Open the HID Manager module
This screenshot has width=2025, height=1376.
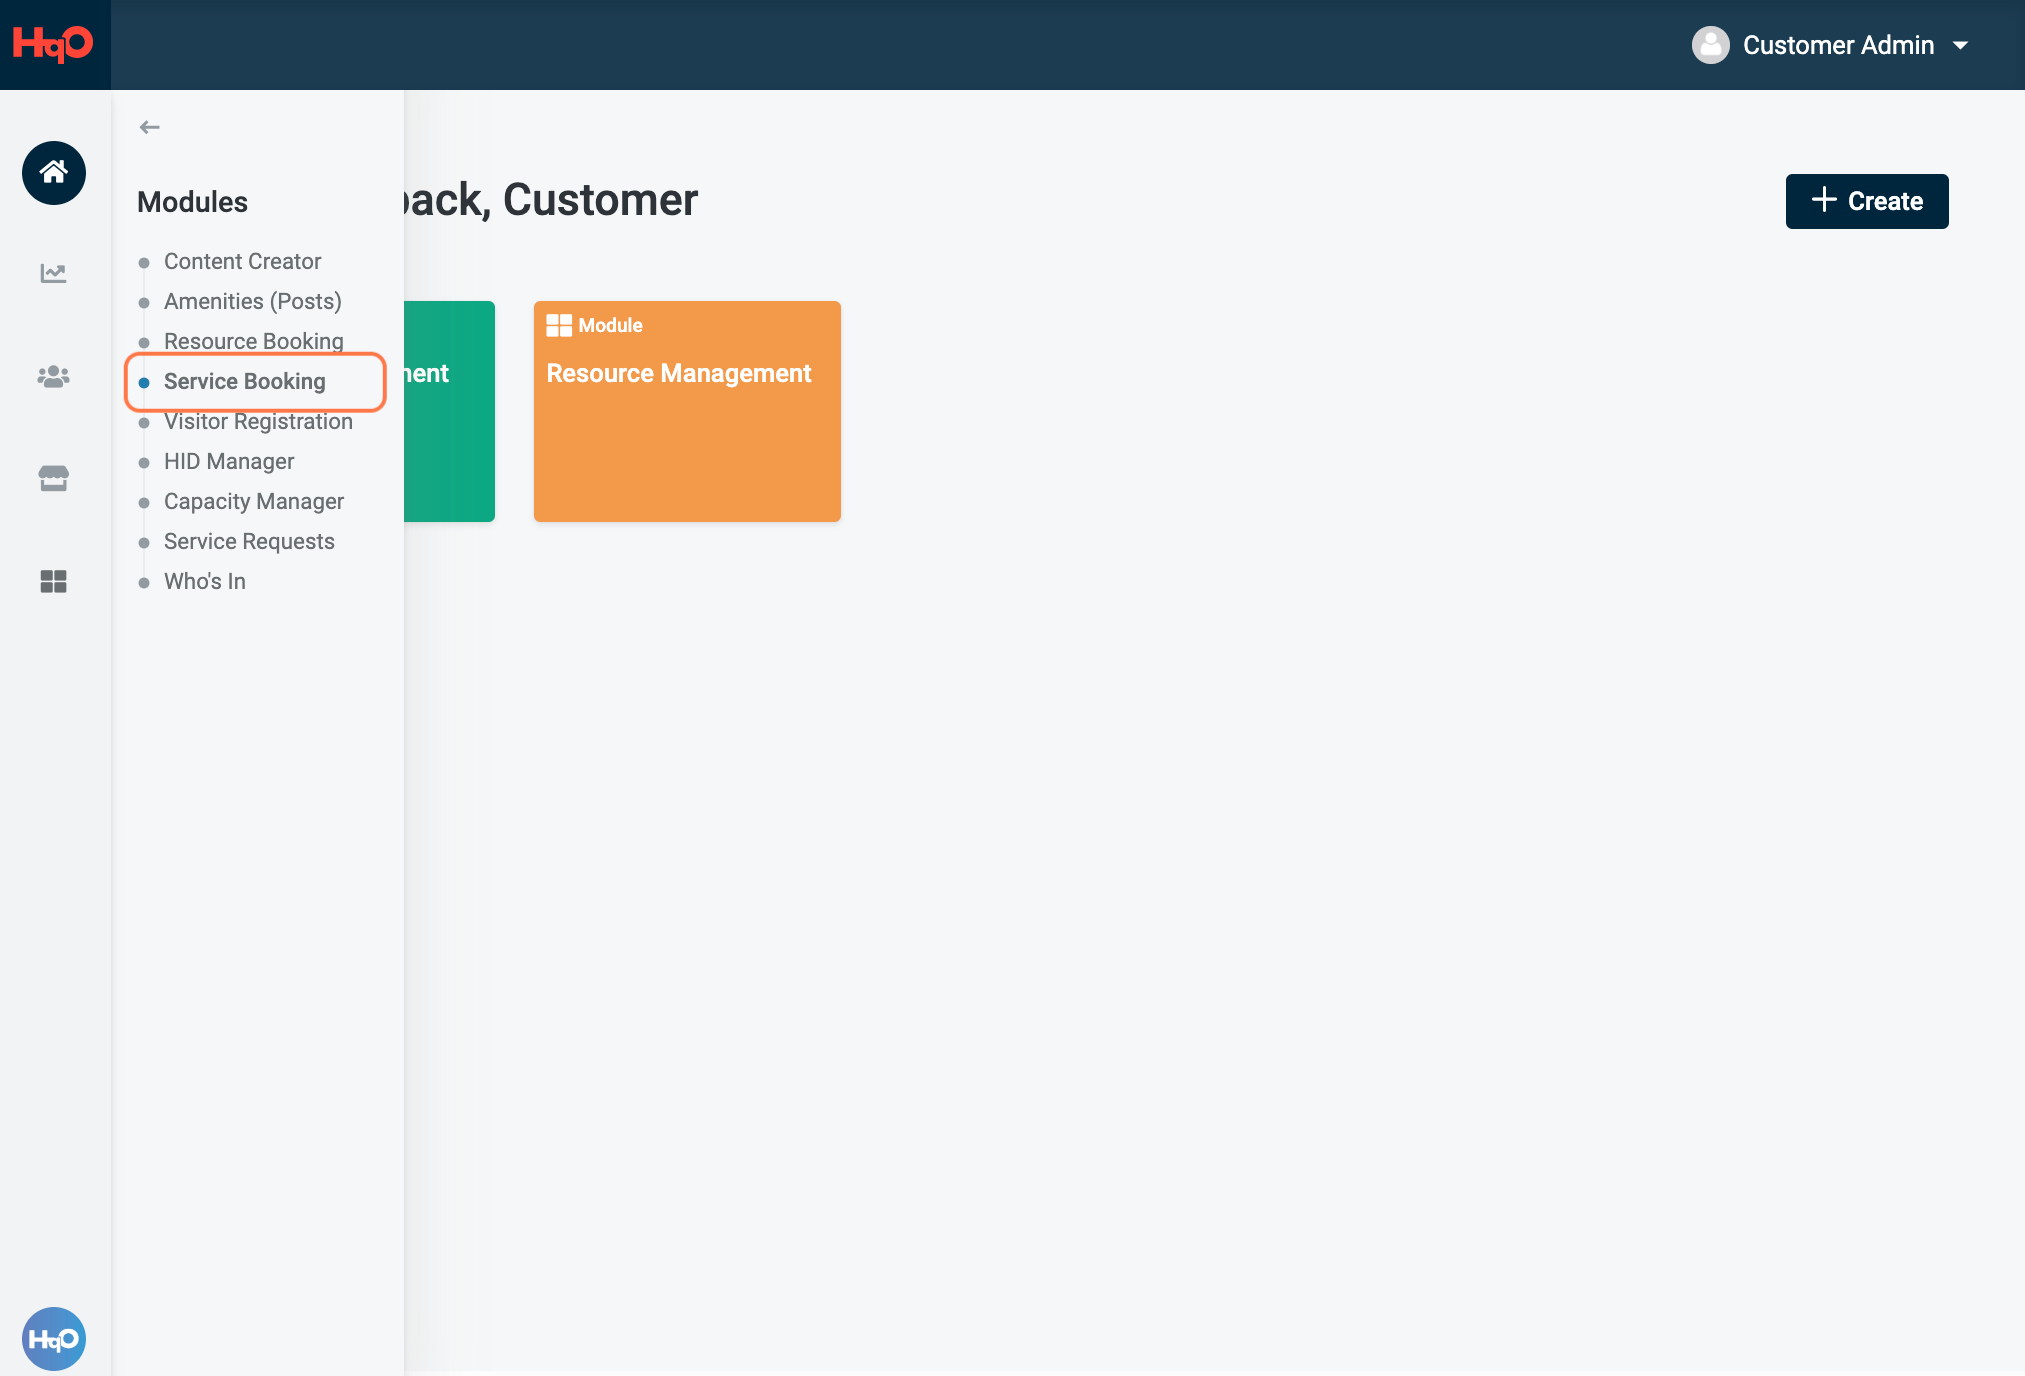tap(229, 461)
